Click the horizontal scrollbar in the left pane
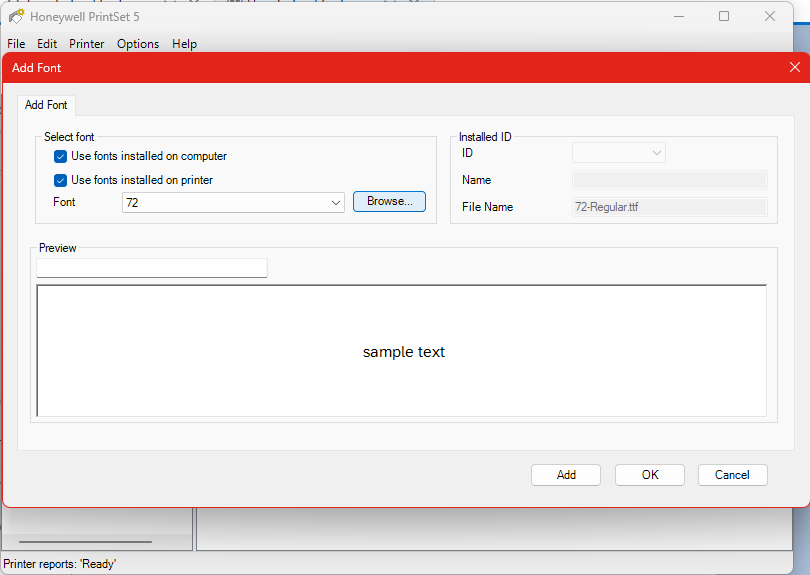810x575 pixels. [85, 542]
